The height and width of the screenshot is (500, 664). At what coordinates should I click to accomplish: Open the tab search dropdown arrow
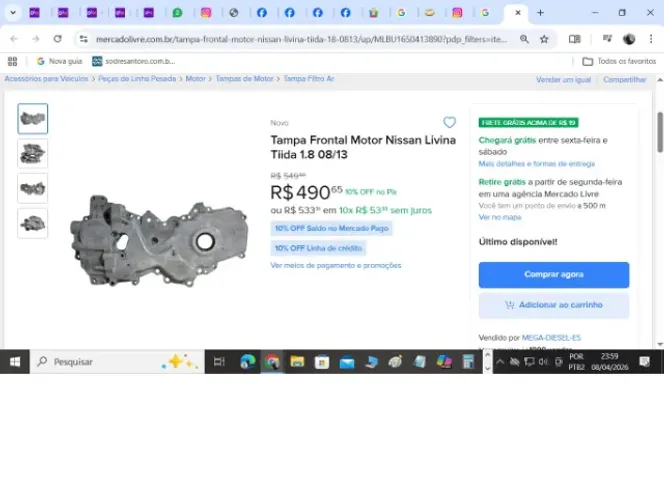click(x=13, y=13)
